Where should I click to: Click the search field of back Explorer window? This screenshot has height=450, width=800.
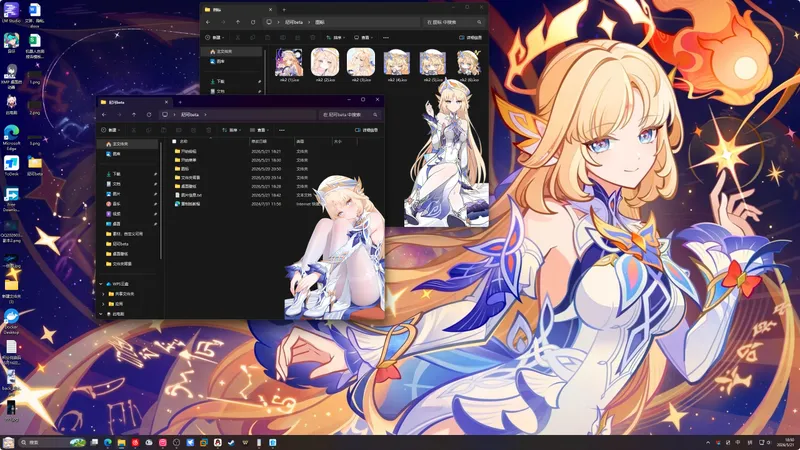[x=453, y=22]
